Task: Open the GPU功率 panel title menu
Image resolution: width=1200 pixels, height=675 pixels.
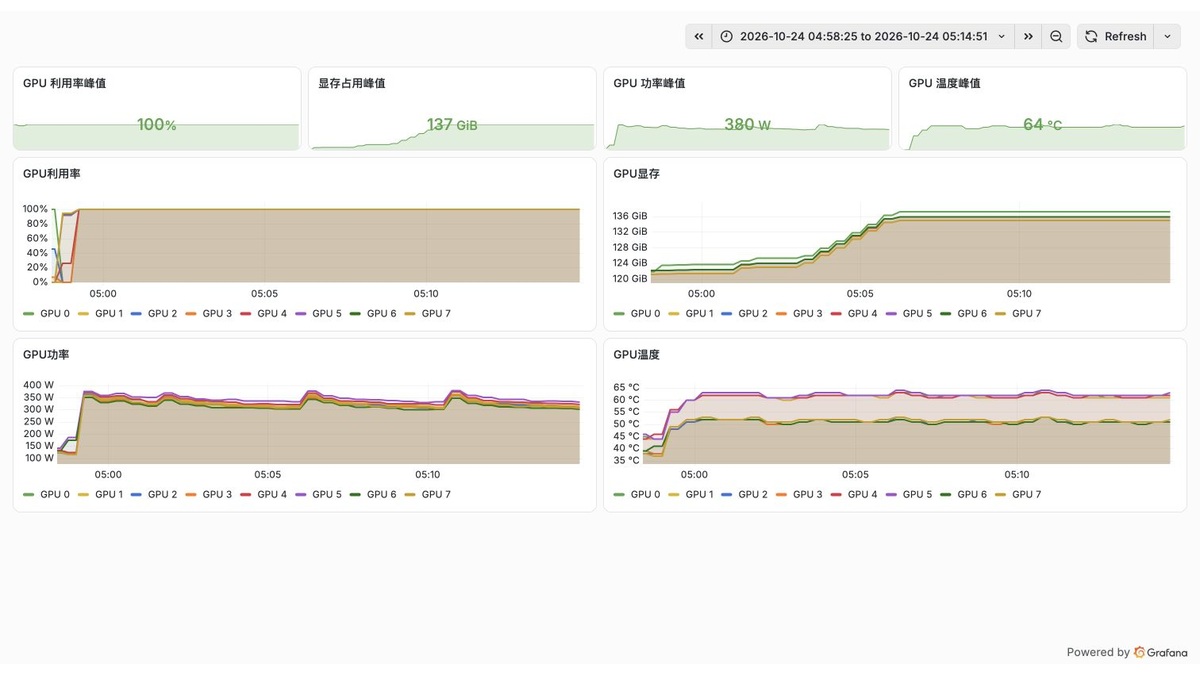Action: 46,355
